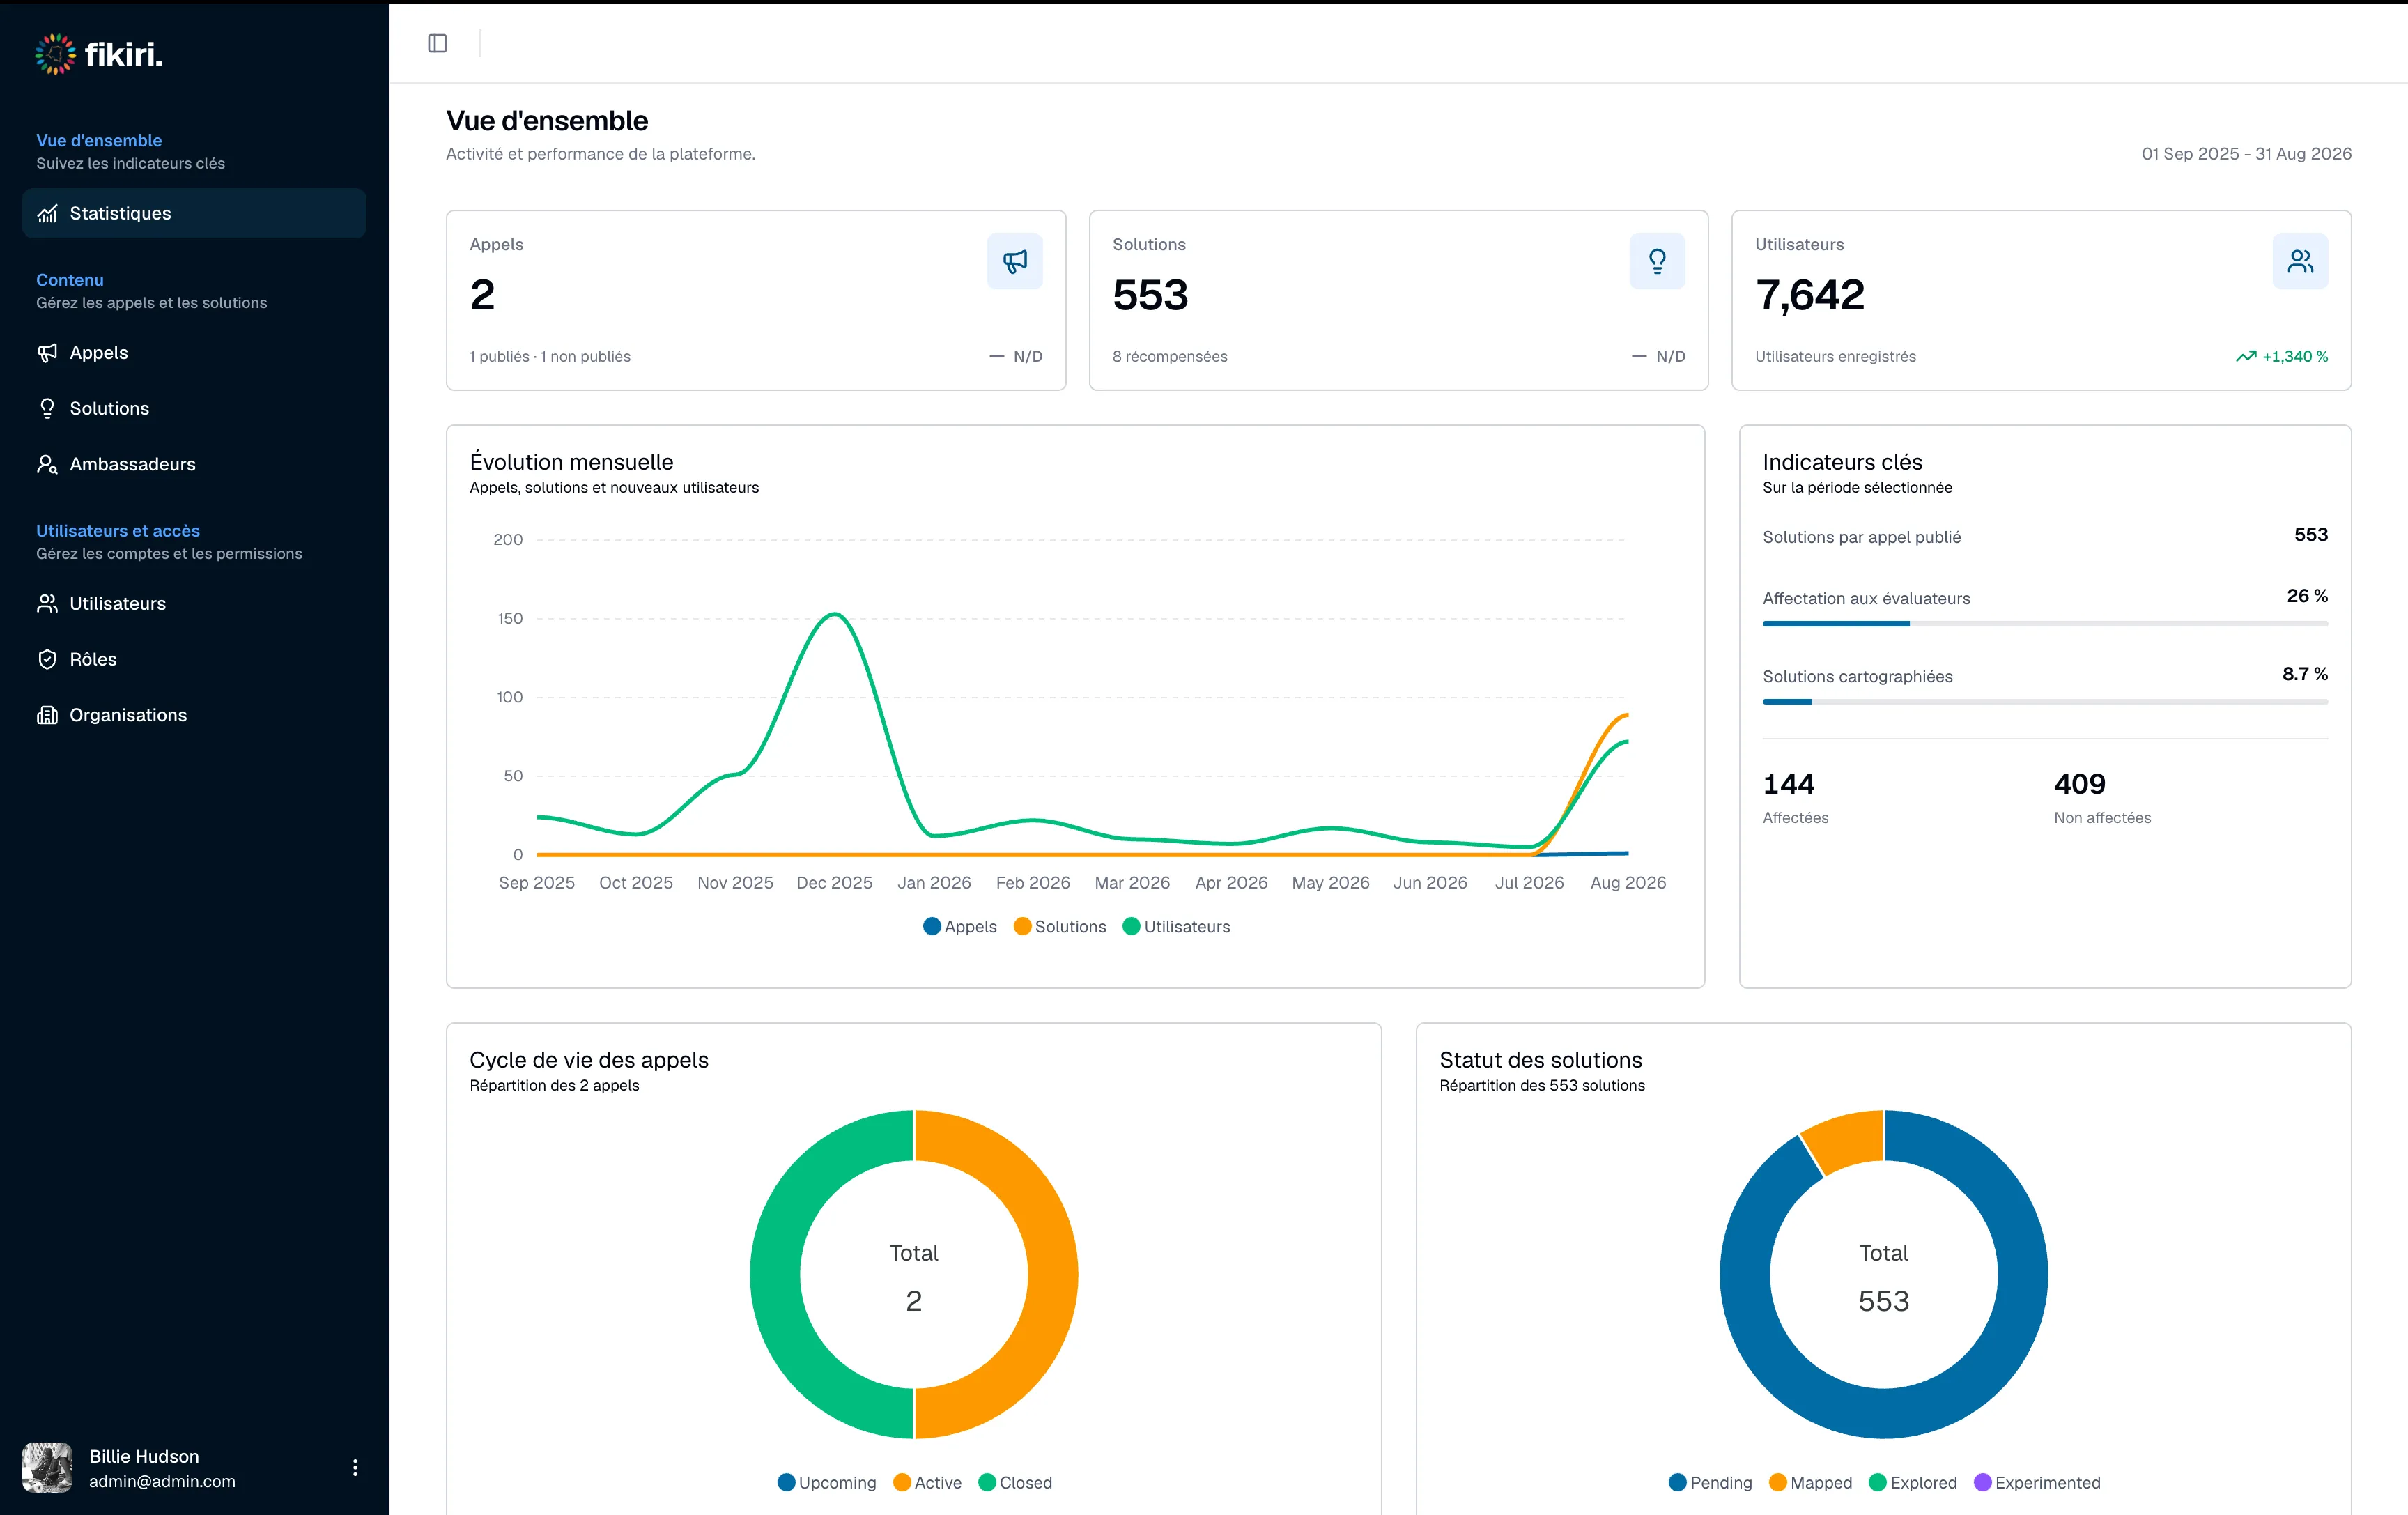
Task: Open Utilisateurs in the sidebar
Action: click(x=194, y=603)
